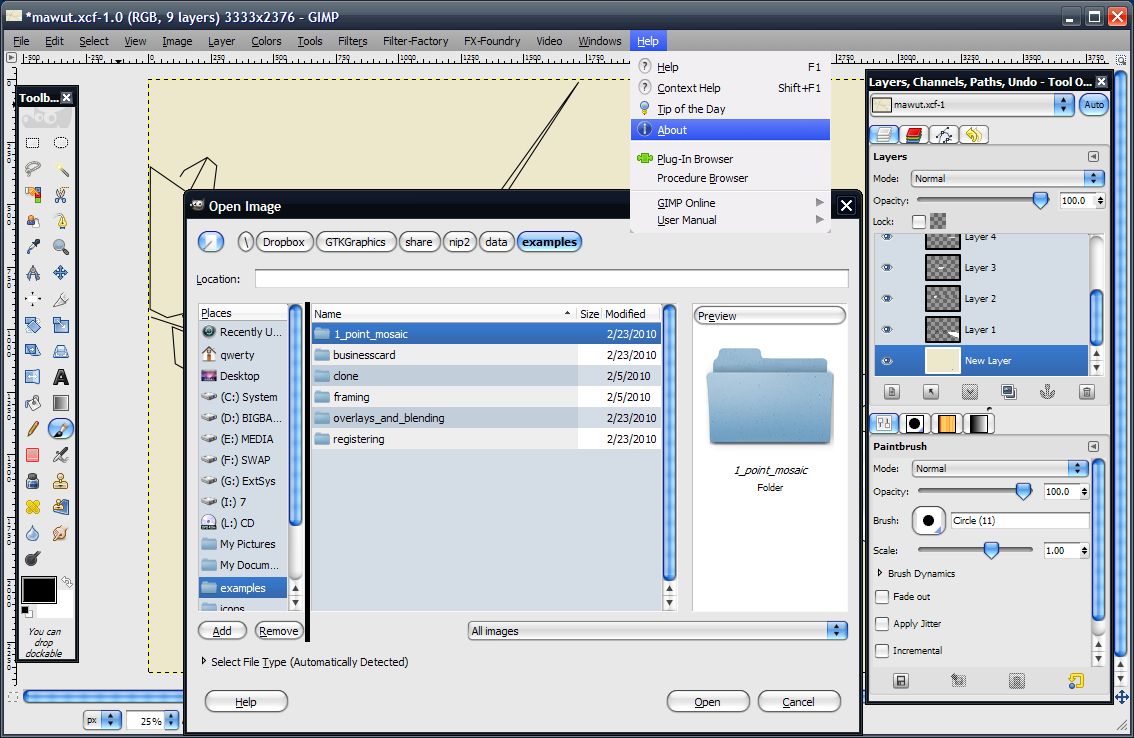Select the Clone stamp tool
The width and height of the screenshot is (1134, 738).
coord(61,481)
